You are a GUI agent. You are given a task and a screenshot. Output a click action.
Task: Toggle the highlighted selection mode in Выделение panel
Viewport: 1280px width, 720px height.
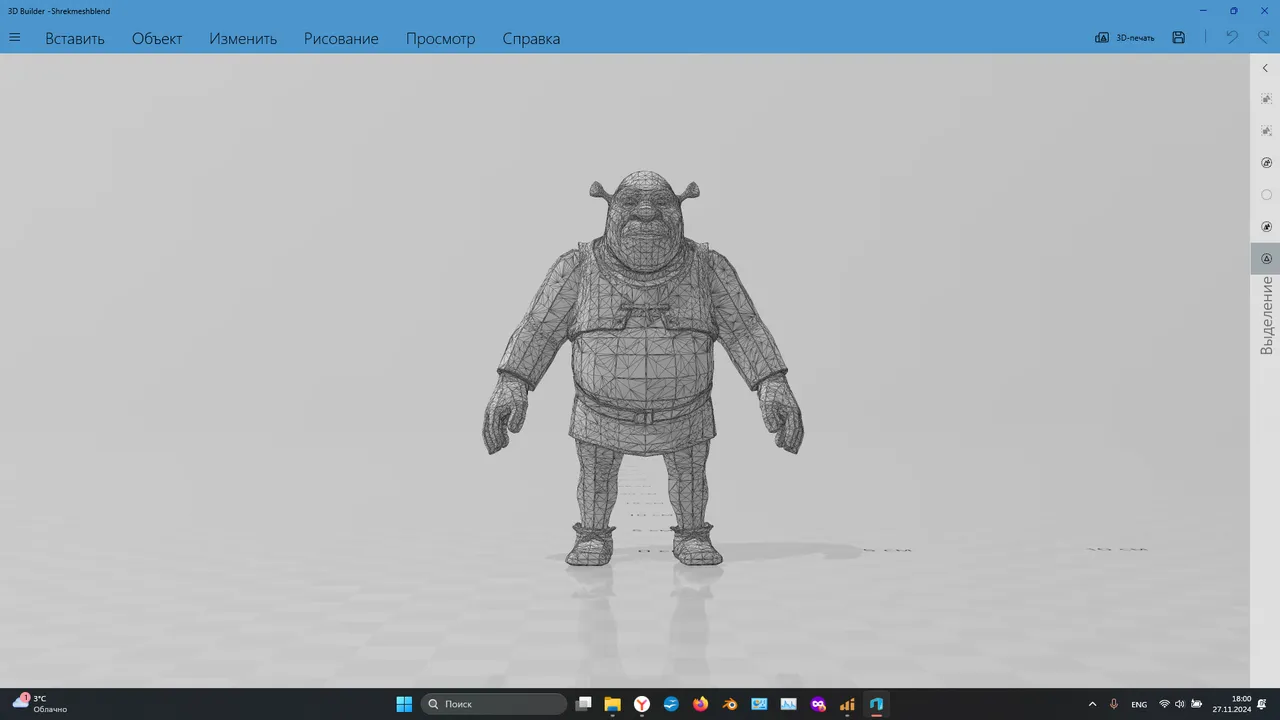[1266, 258]
